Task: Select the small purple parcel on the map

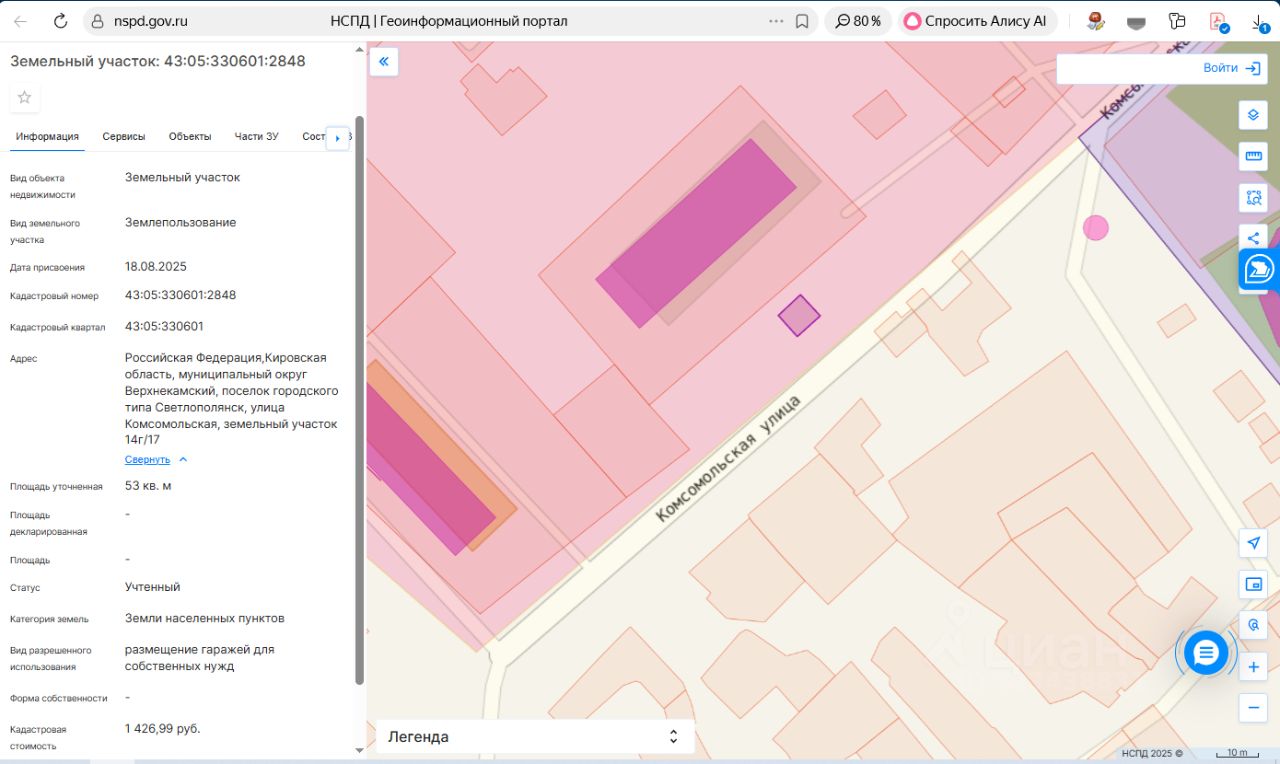Action: pos(799,315)
